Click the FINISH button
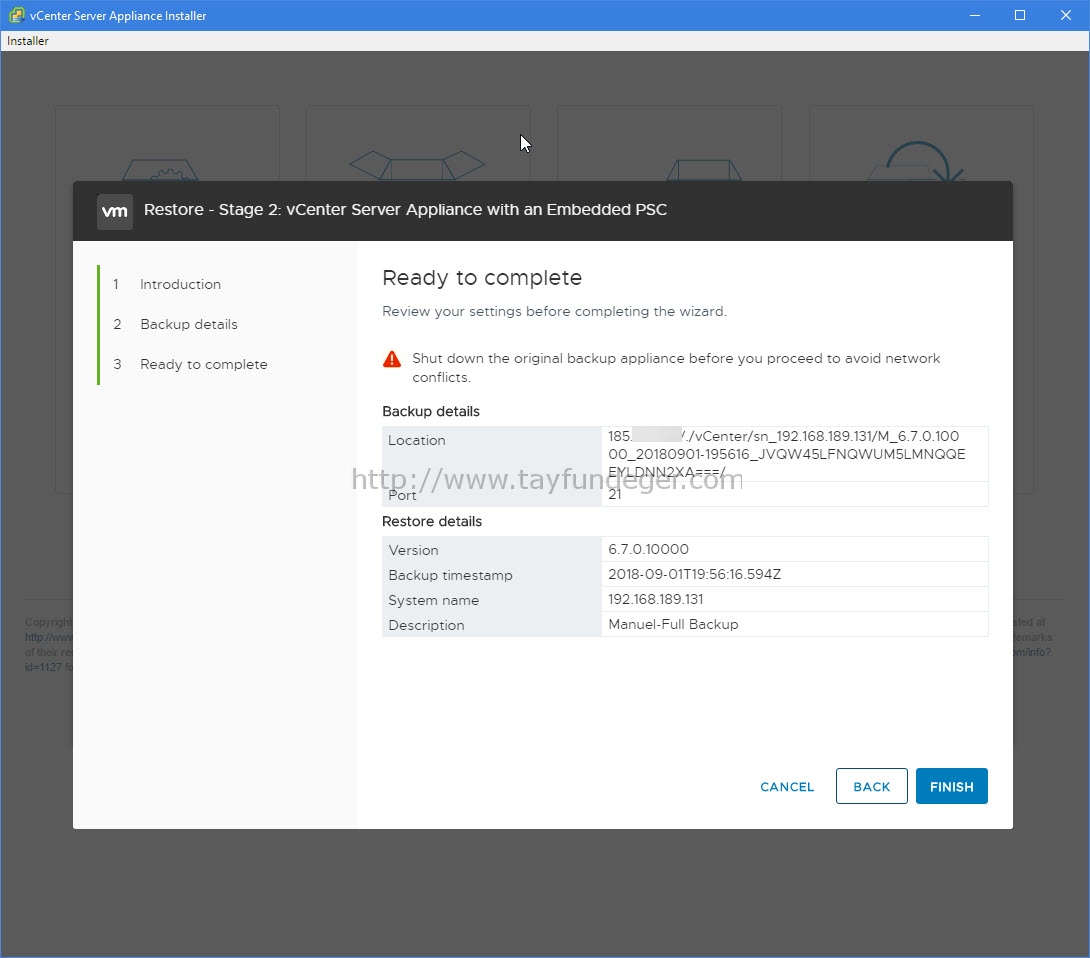 (951, 786)
